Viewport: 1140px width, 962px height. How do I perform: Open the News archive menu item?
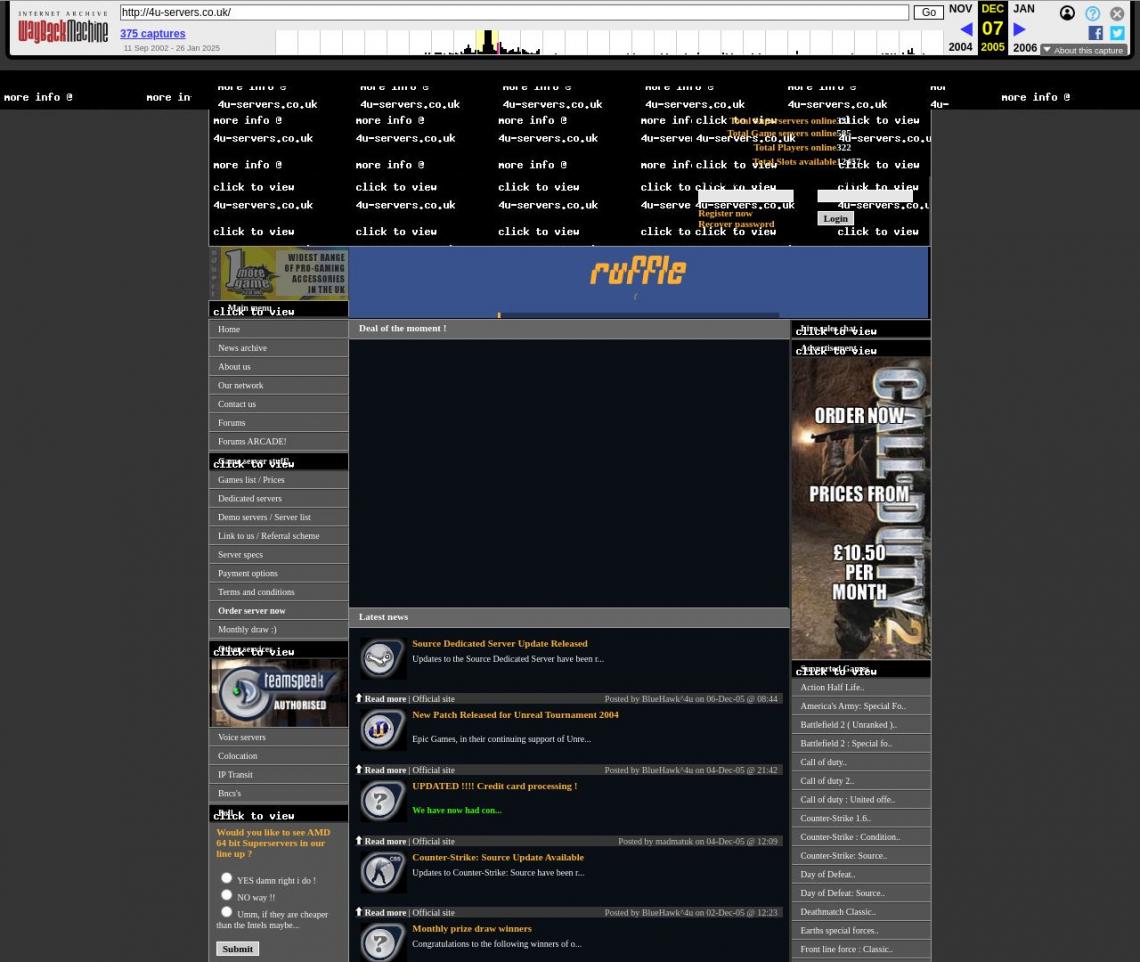(x=278, y=348)
